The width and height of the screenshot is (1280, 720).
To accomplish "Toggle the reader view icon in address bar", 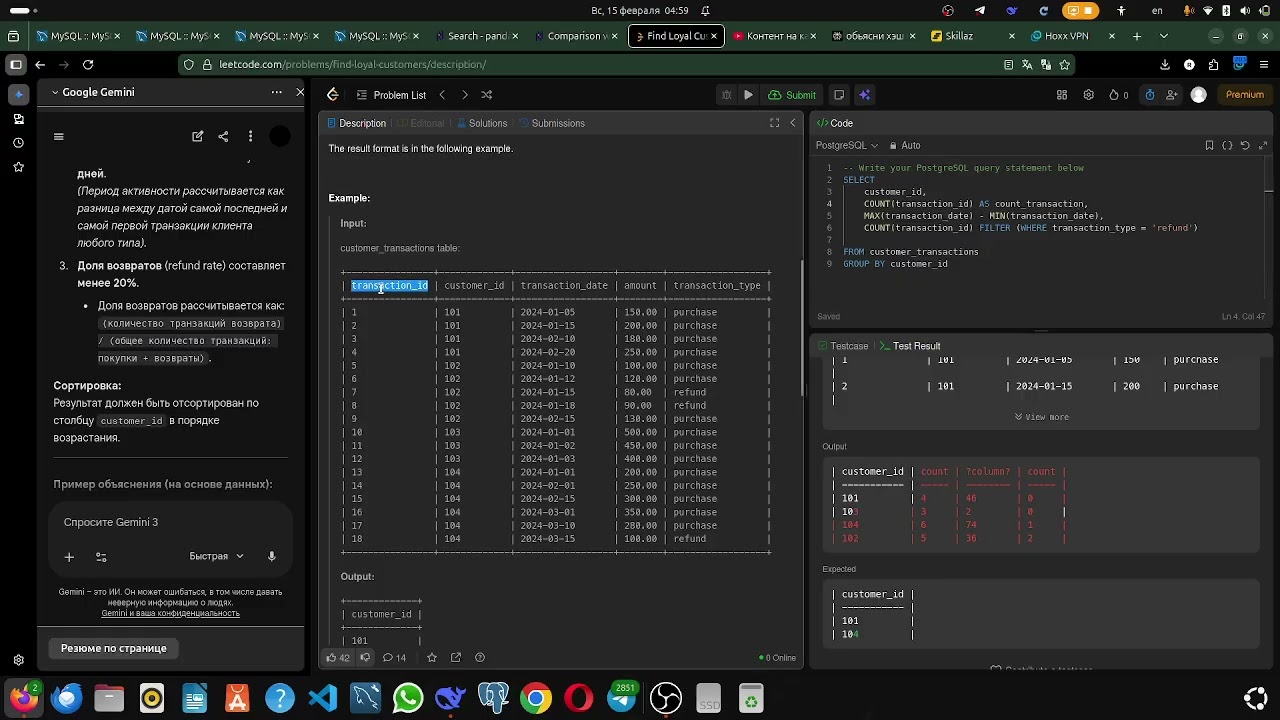I will [x=1009, y=64].
